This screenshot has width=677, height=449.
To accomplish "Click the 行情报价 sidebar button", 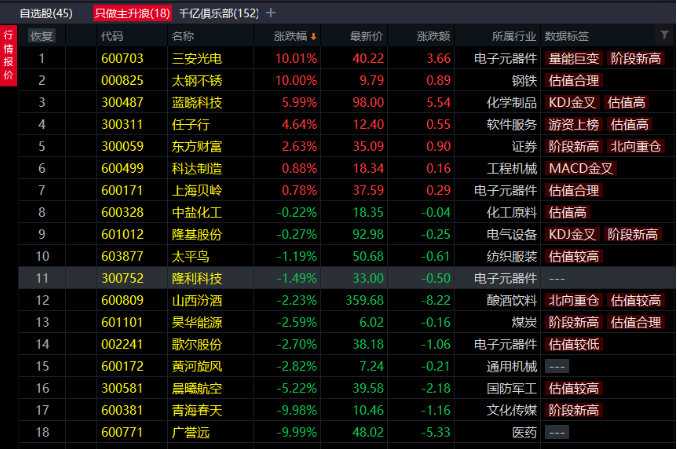I will pyautogui.click(x=9, y=55).
